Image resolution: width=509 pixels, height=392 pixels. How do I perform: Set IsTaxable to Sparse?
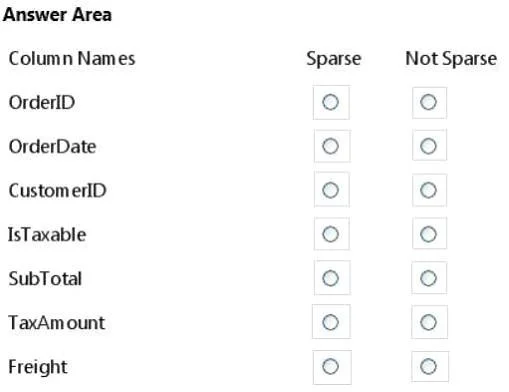(330, 234)
